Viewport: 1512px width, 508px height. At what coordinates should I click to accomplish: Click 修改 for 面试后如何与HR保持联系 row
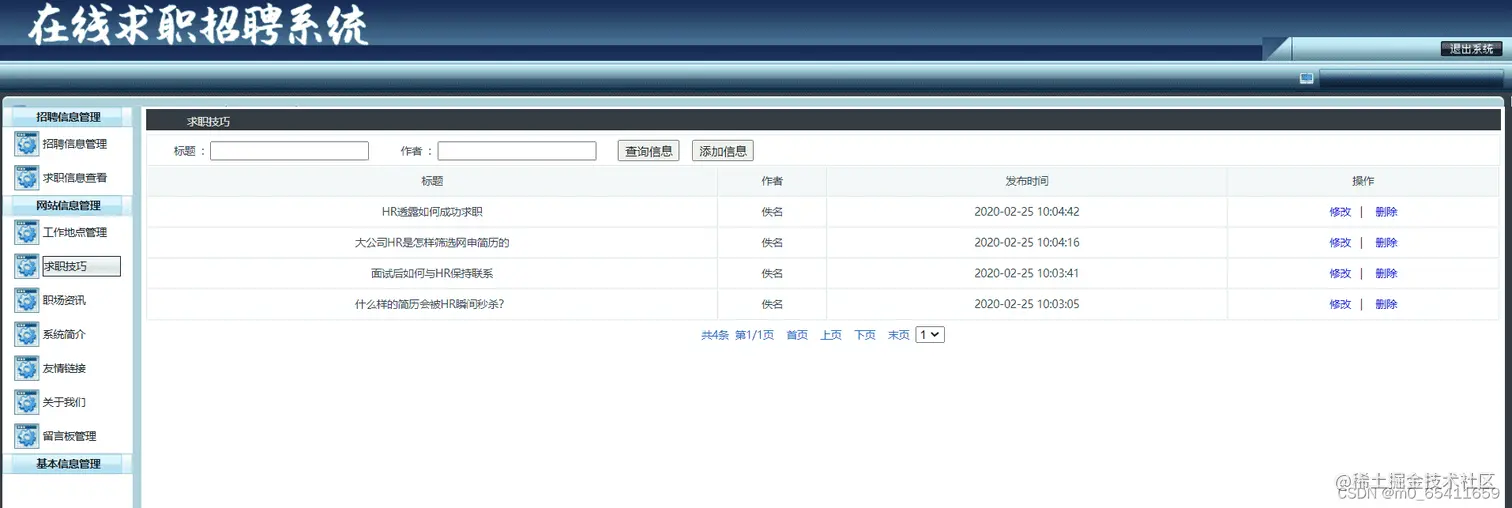(x=1340, y=274)
